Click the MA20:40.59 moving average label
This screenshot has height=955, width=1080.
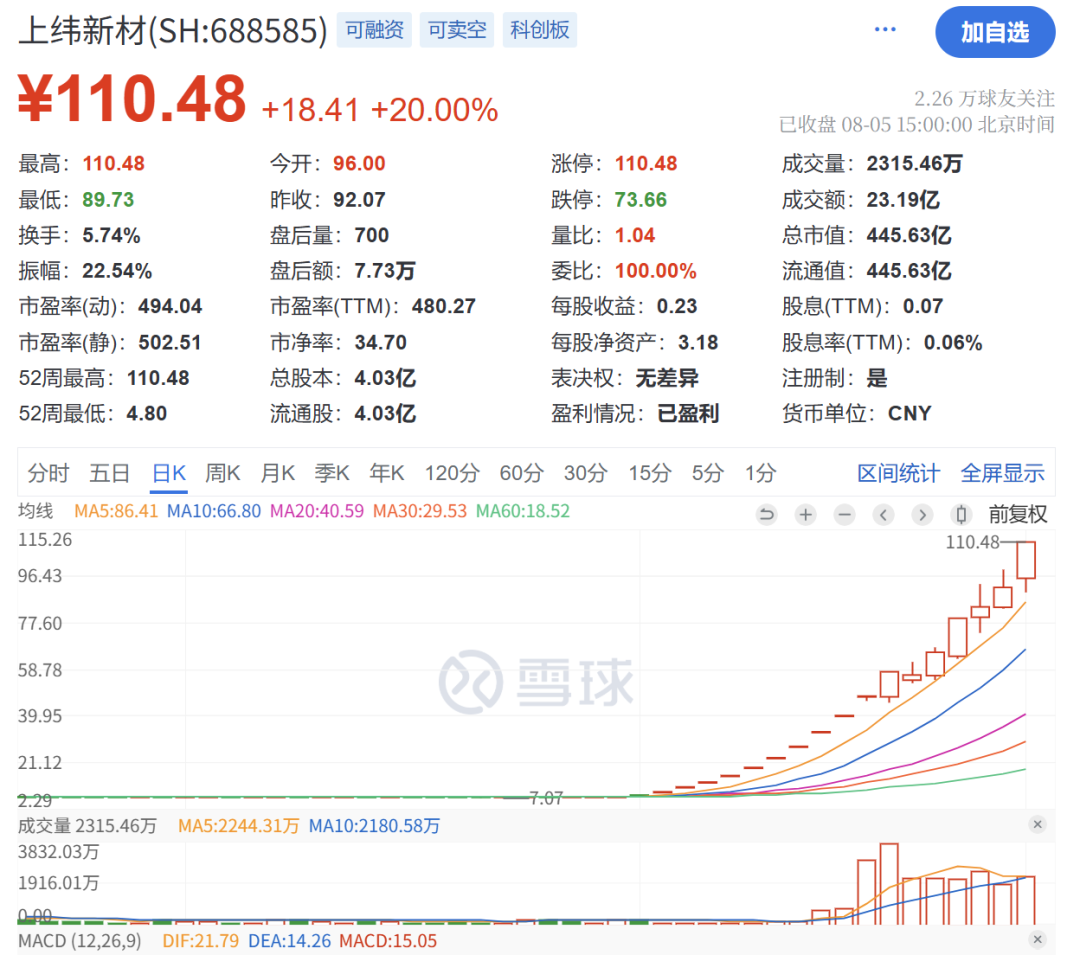point(317,512)
